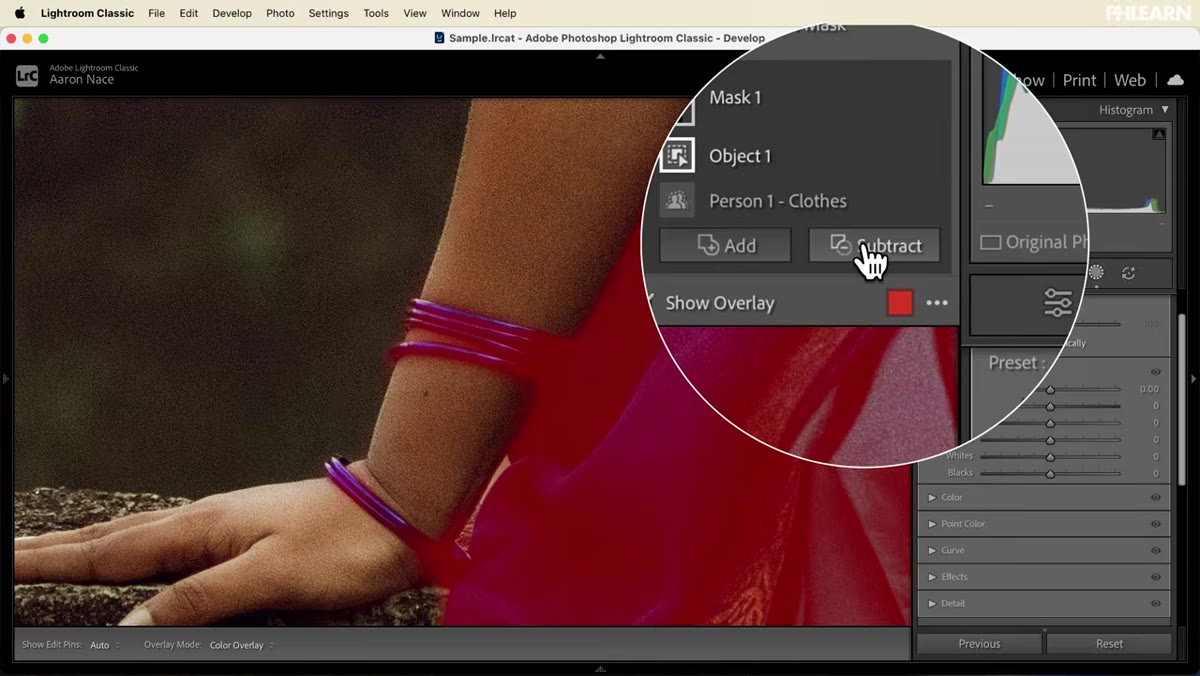Toggle the Color panel eye icon

click(1156, 497)
